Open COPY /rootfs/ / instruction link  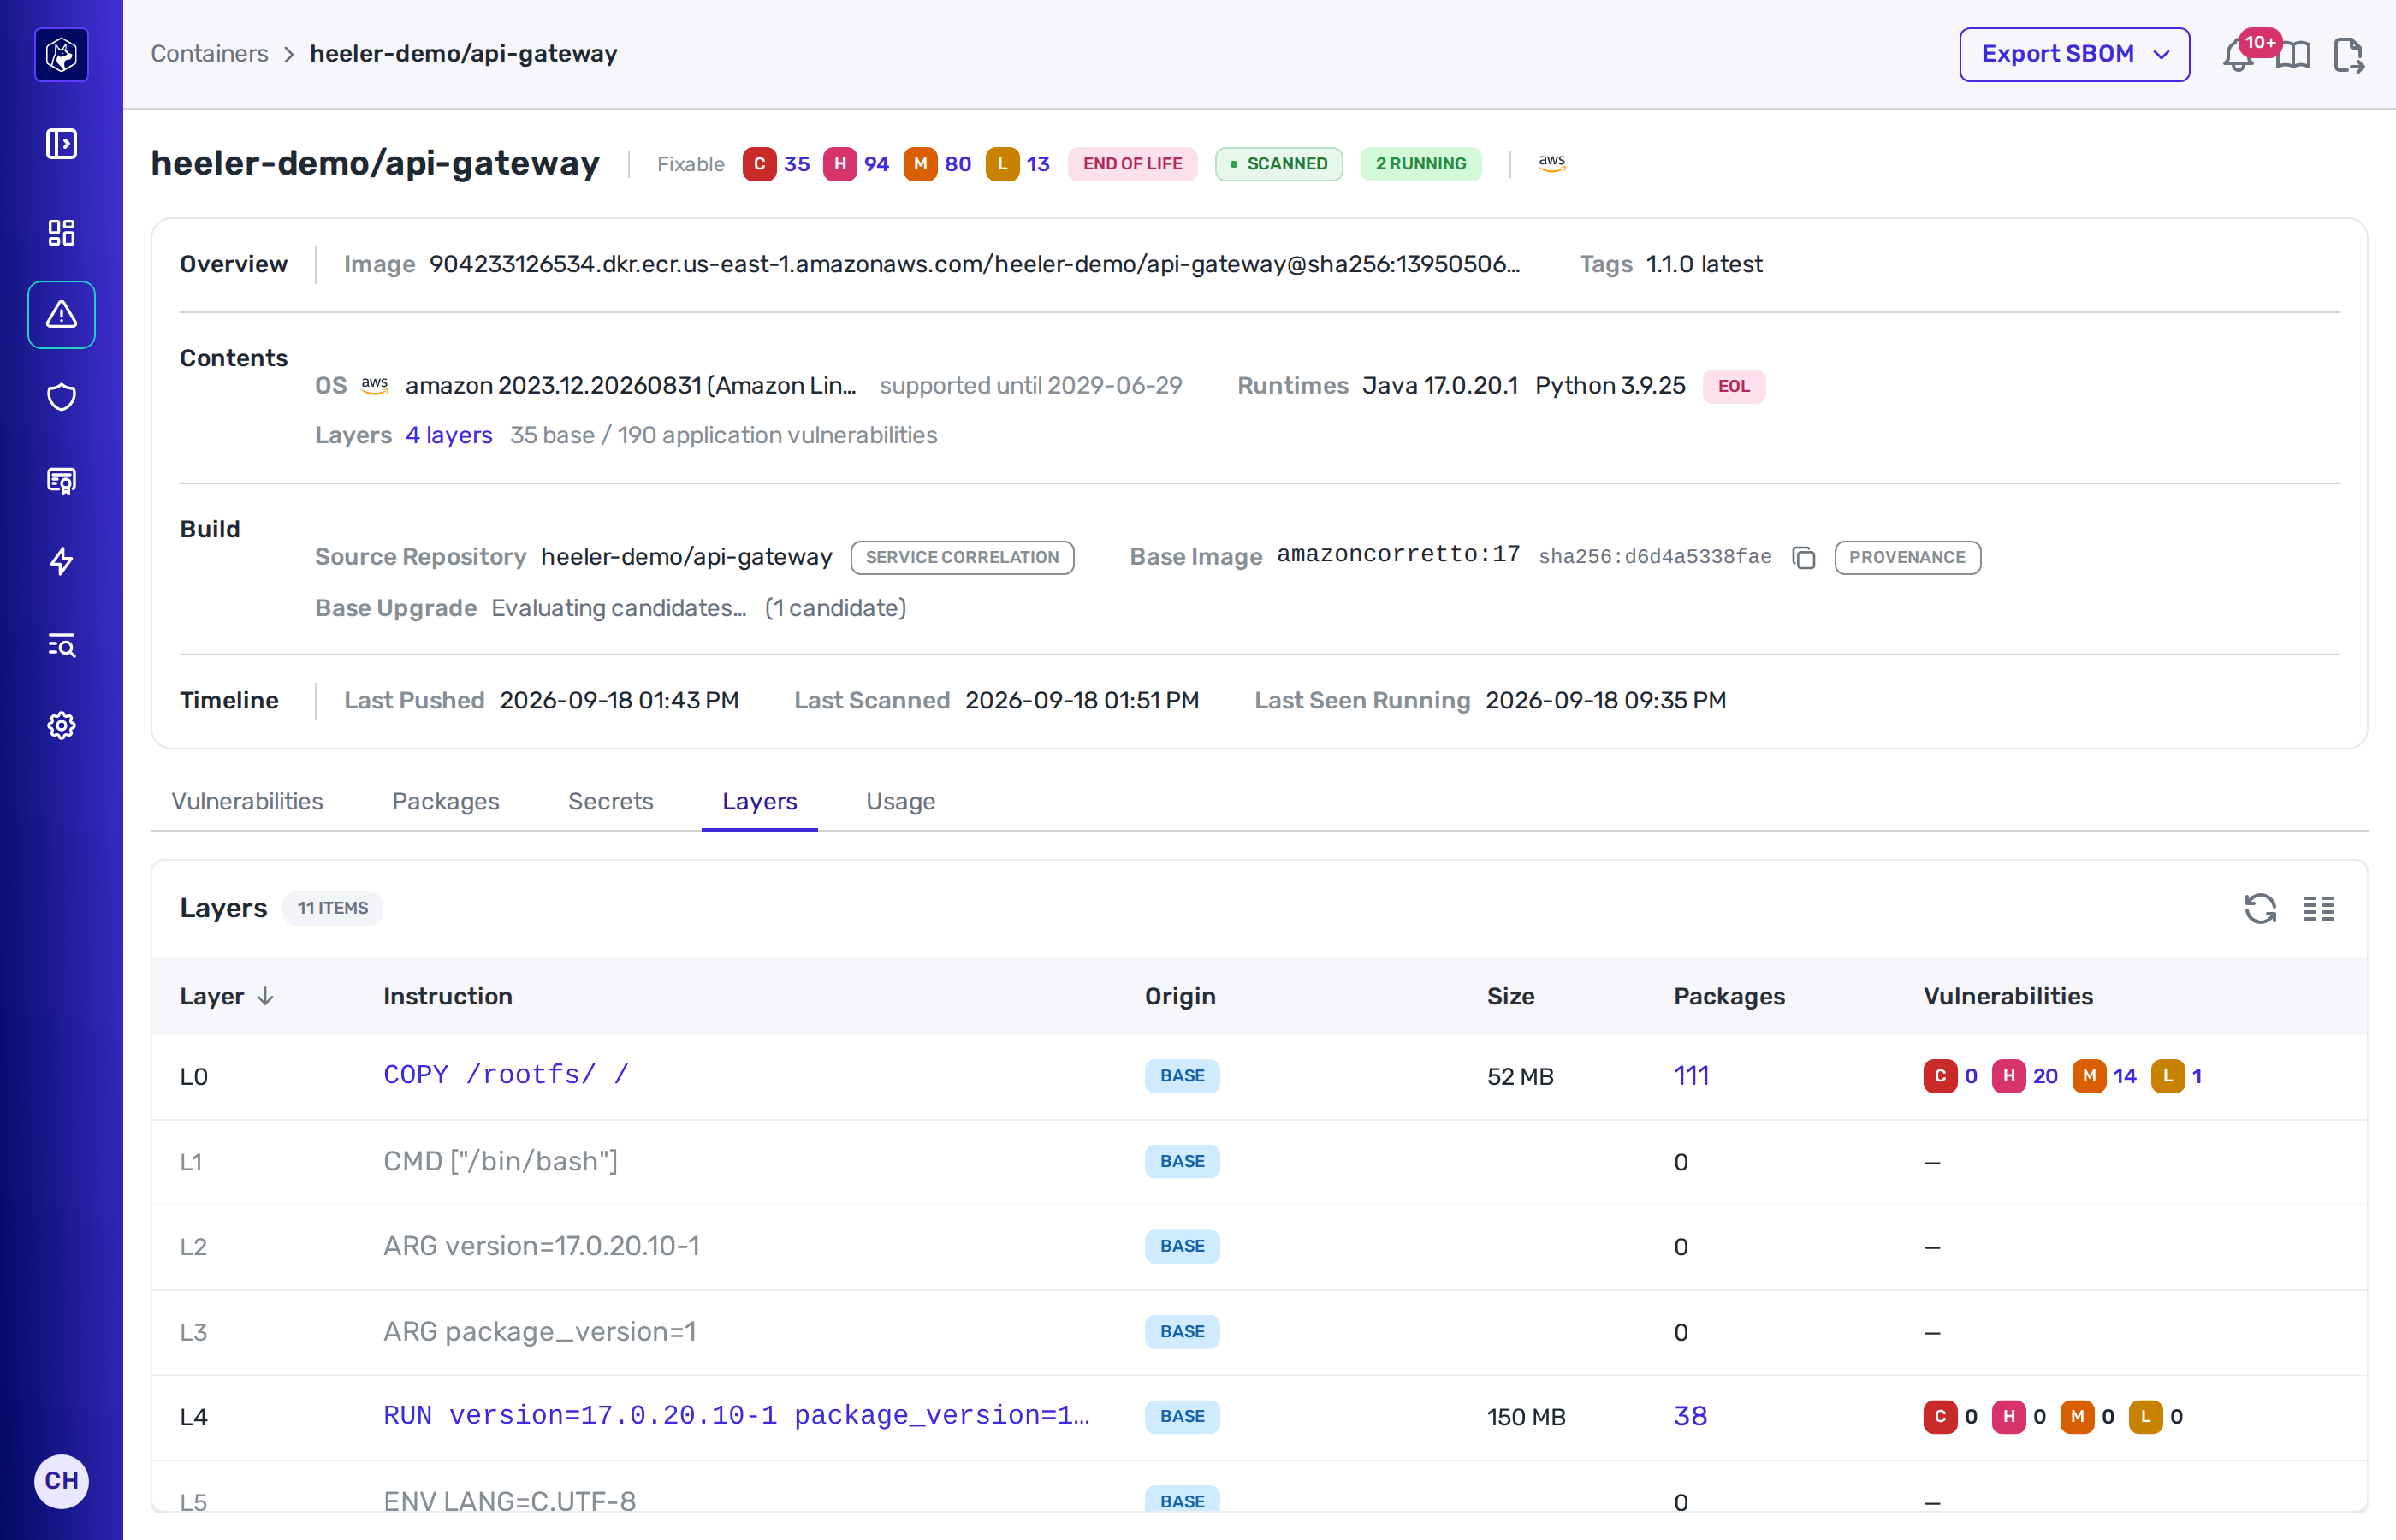(506, 1075)
